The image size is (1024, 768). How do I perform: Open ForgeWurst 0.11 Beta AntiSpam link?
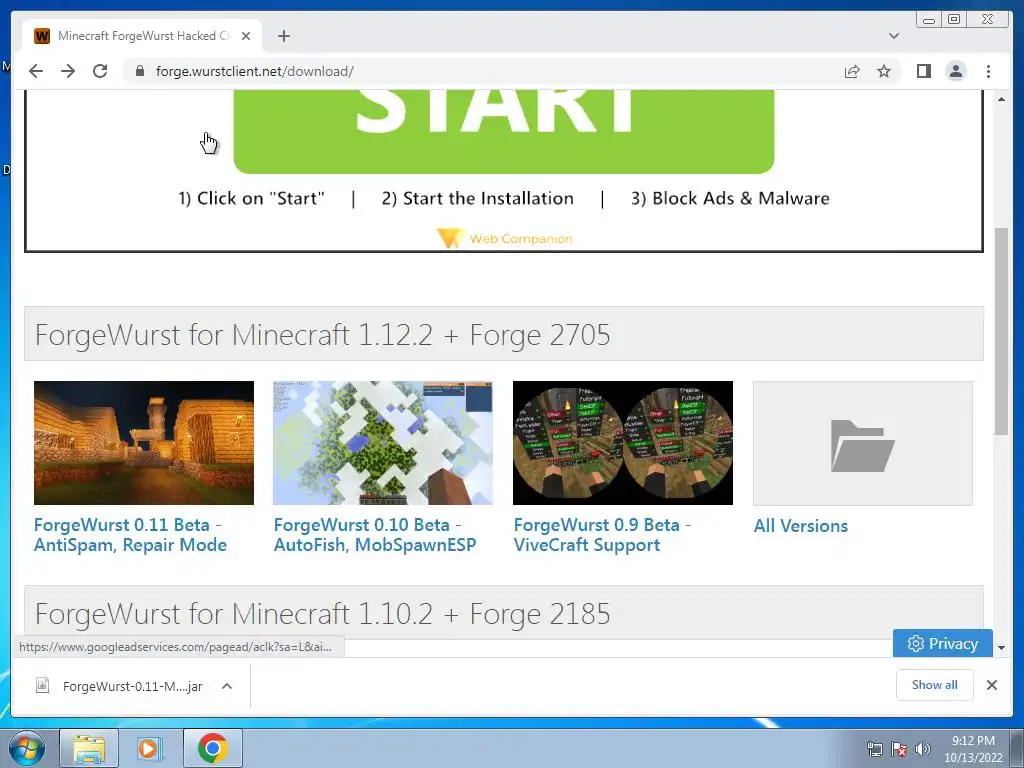pyautogui.click(x=131, y=535)
